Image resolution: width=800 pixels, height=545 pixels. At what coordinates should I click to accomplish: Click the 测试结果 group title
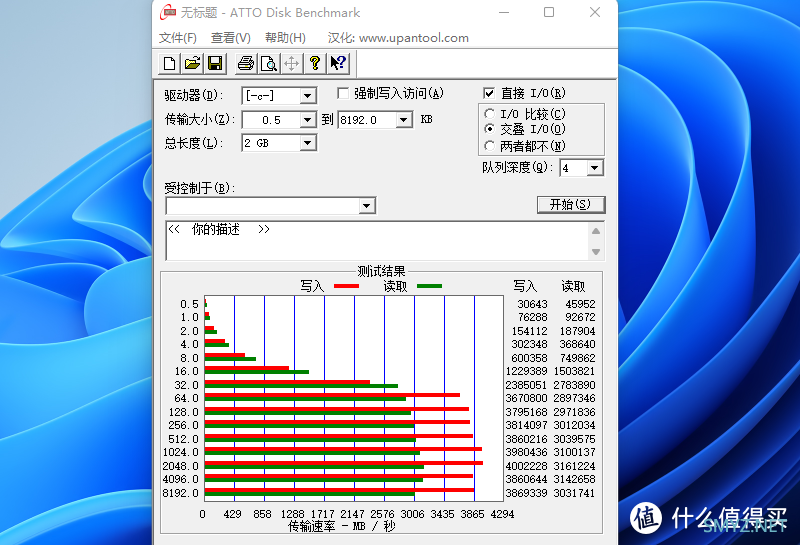click(x=381, y=271)
